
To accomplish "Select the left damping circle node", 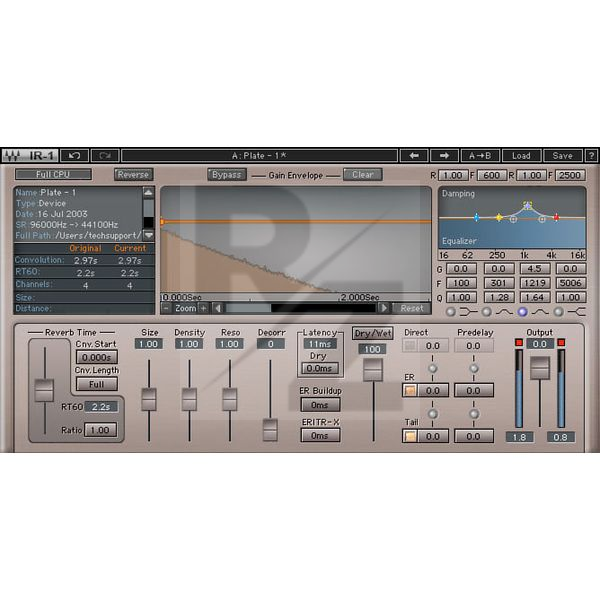I will coord(514,219).
